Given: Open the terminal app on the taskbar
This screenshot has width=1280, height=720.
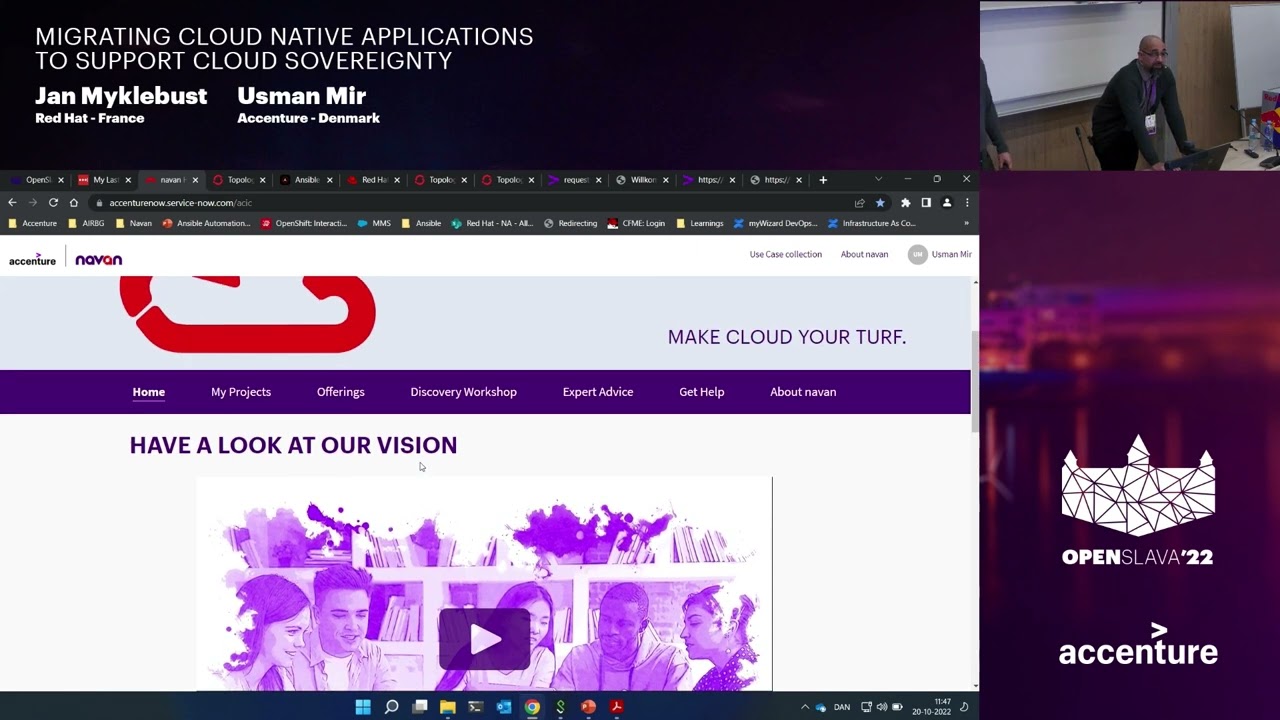Looking at the screenshot, I should click(x=476, y=707).
